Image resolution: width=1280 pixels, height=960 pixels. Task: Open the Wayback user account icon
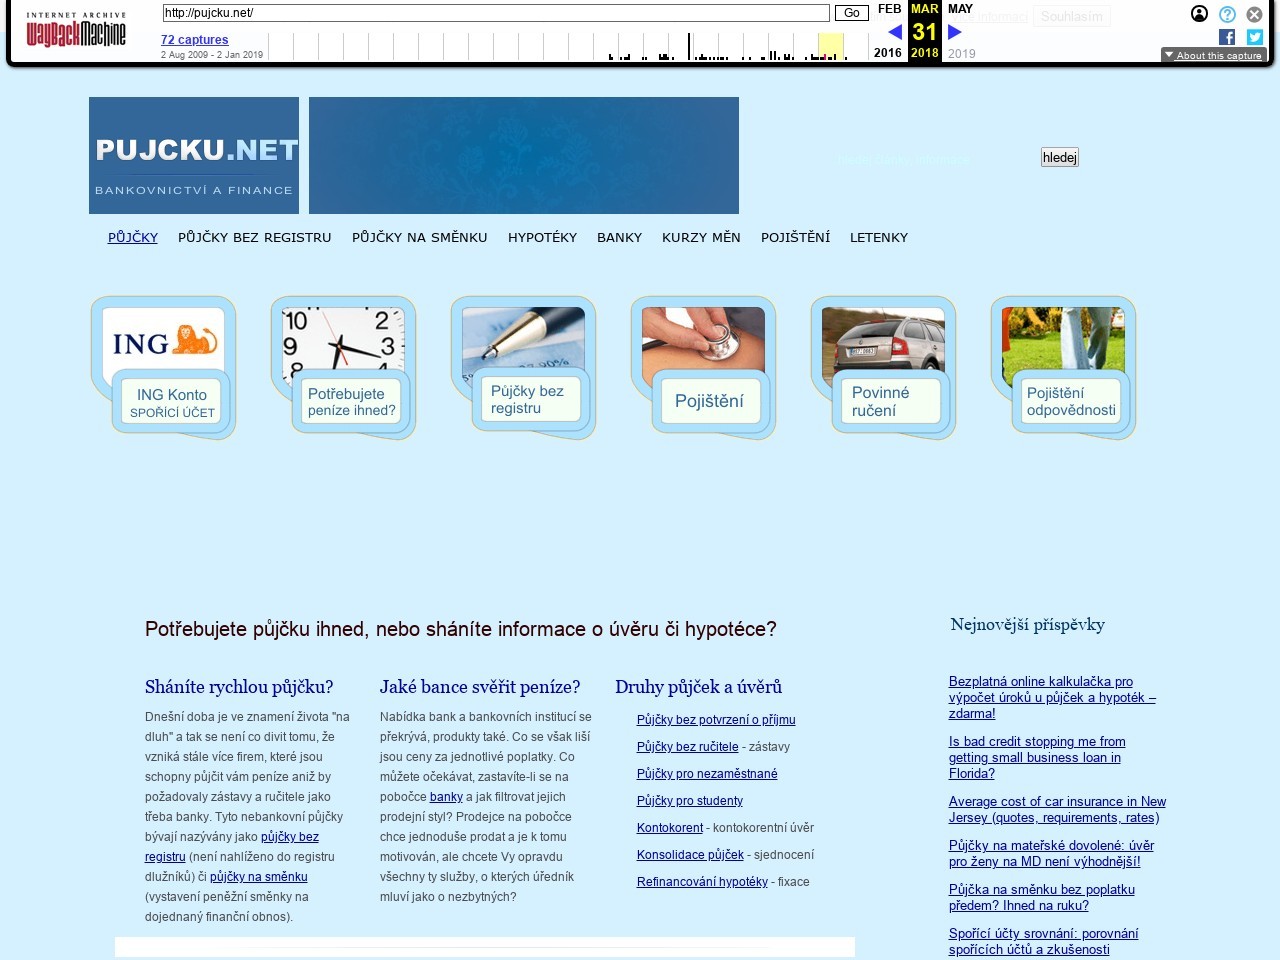click(1199, 14)
